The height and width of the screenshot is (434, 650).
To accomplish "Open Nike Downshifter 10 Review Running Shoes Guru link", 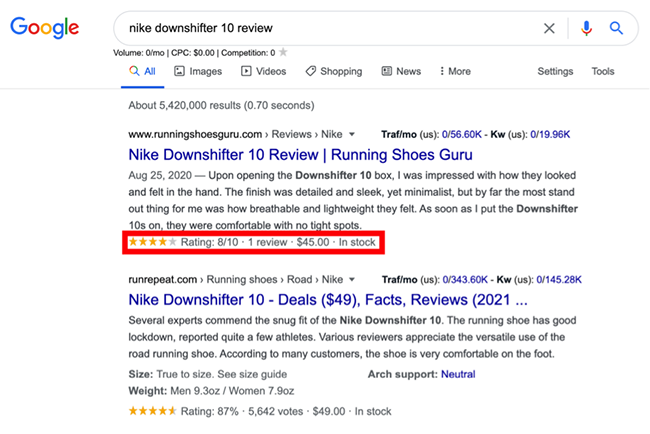I will tap(300, 155).
